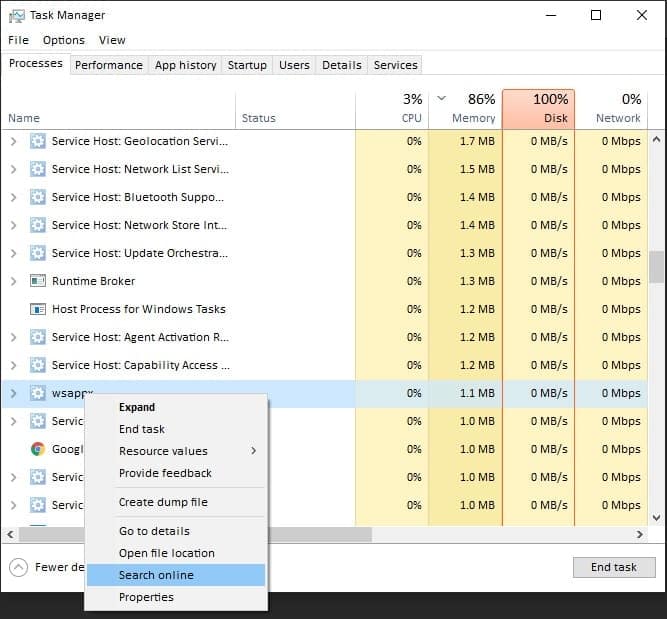Click the Runtime Broker window icon
Image resolution: width=667 pixels, height=619 pixels.
(38, 281)
